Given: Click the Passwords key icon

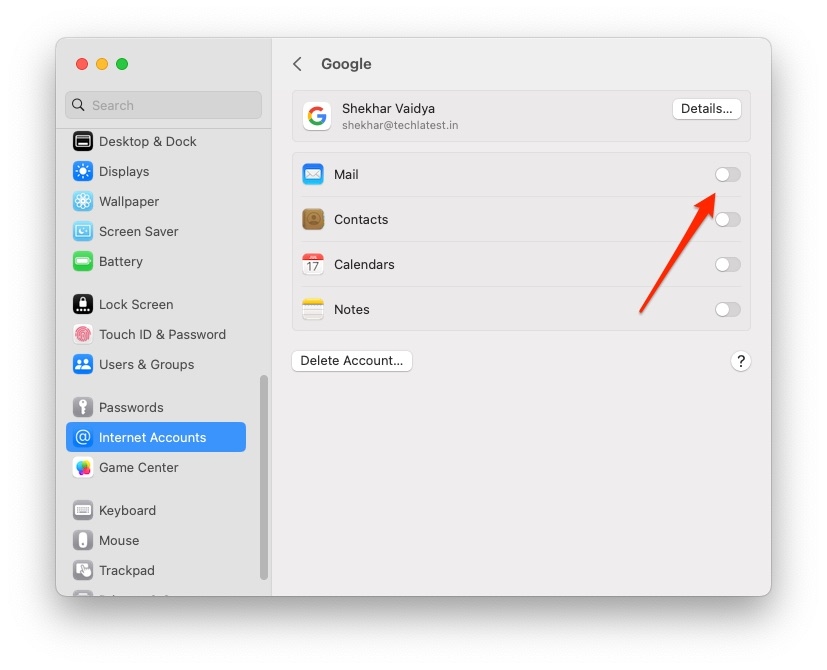Looking at the screenshot, I should tap(83, 407).
